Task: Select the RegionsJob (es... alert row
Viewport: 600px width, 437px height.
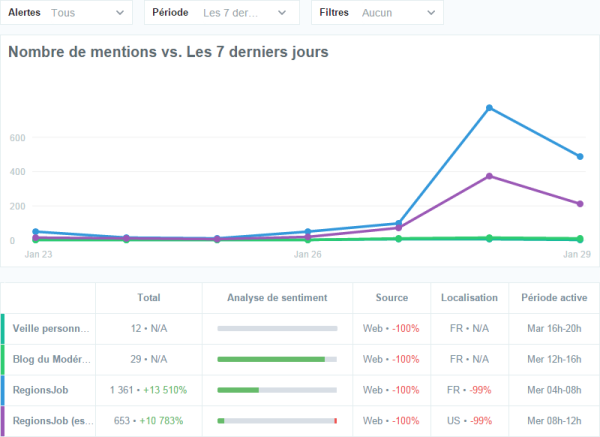Action: pyautogui.click(x=52, y=420)
